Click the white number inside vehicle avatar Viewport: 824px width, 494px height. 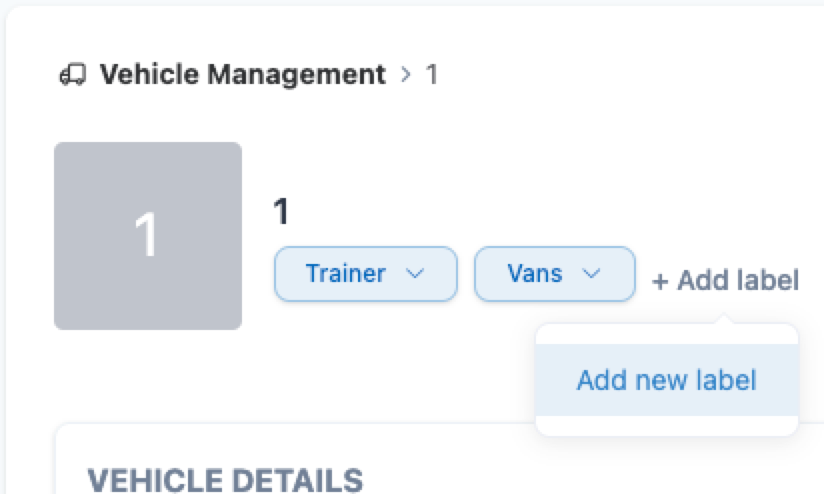click(147, 236)
